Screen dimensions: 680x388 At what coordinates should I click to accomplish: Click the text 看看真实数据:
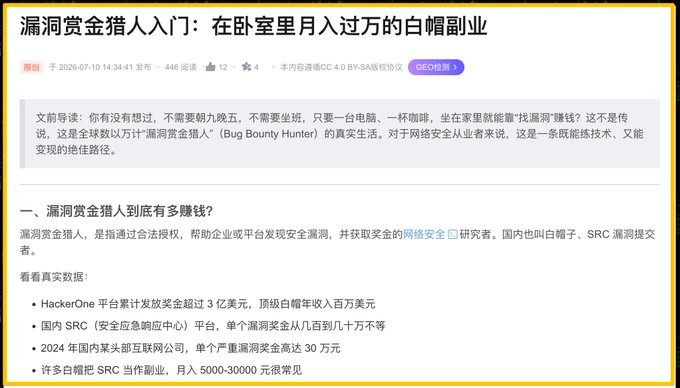coord(54,277)
